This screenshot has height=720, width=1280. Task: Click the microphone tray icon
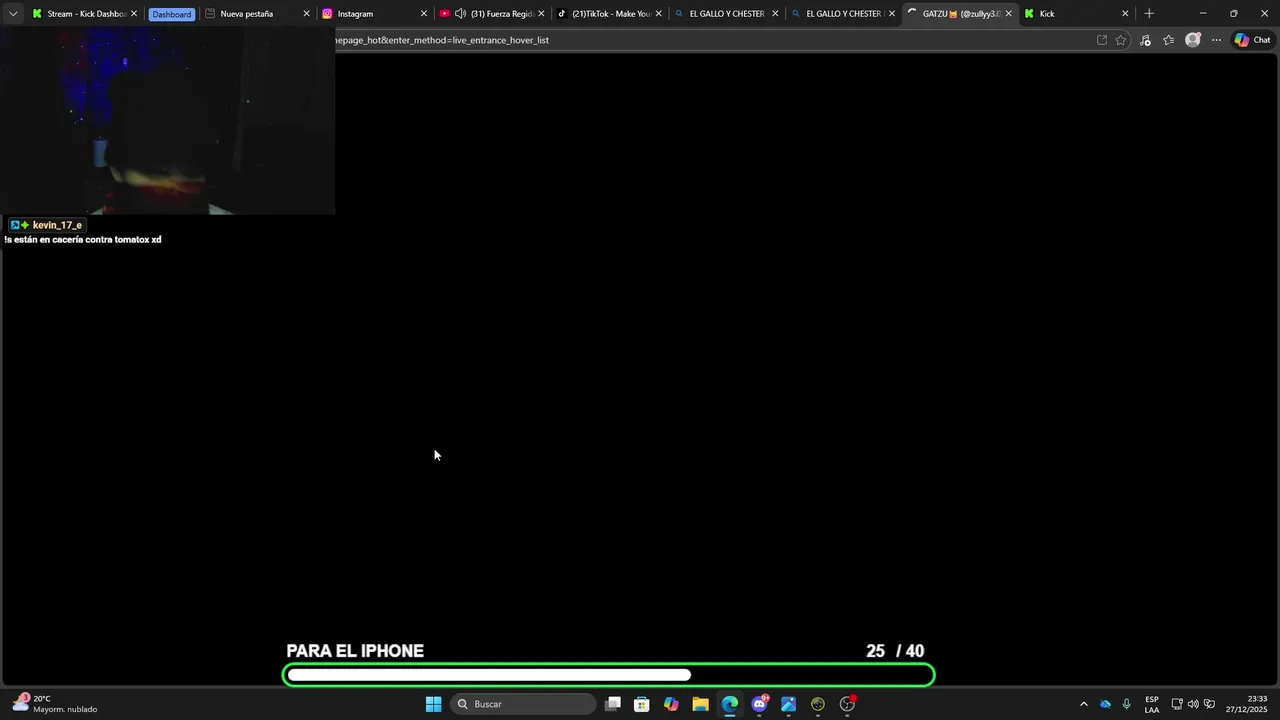pyautogui.click(x=1127, y=704)
